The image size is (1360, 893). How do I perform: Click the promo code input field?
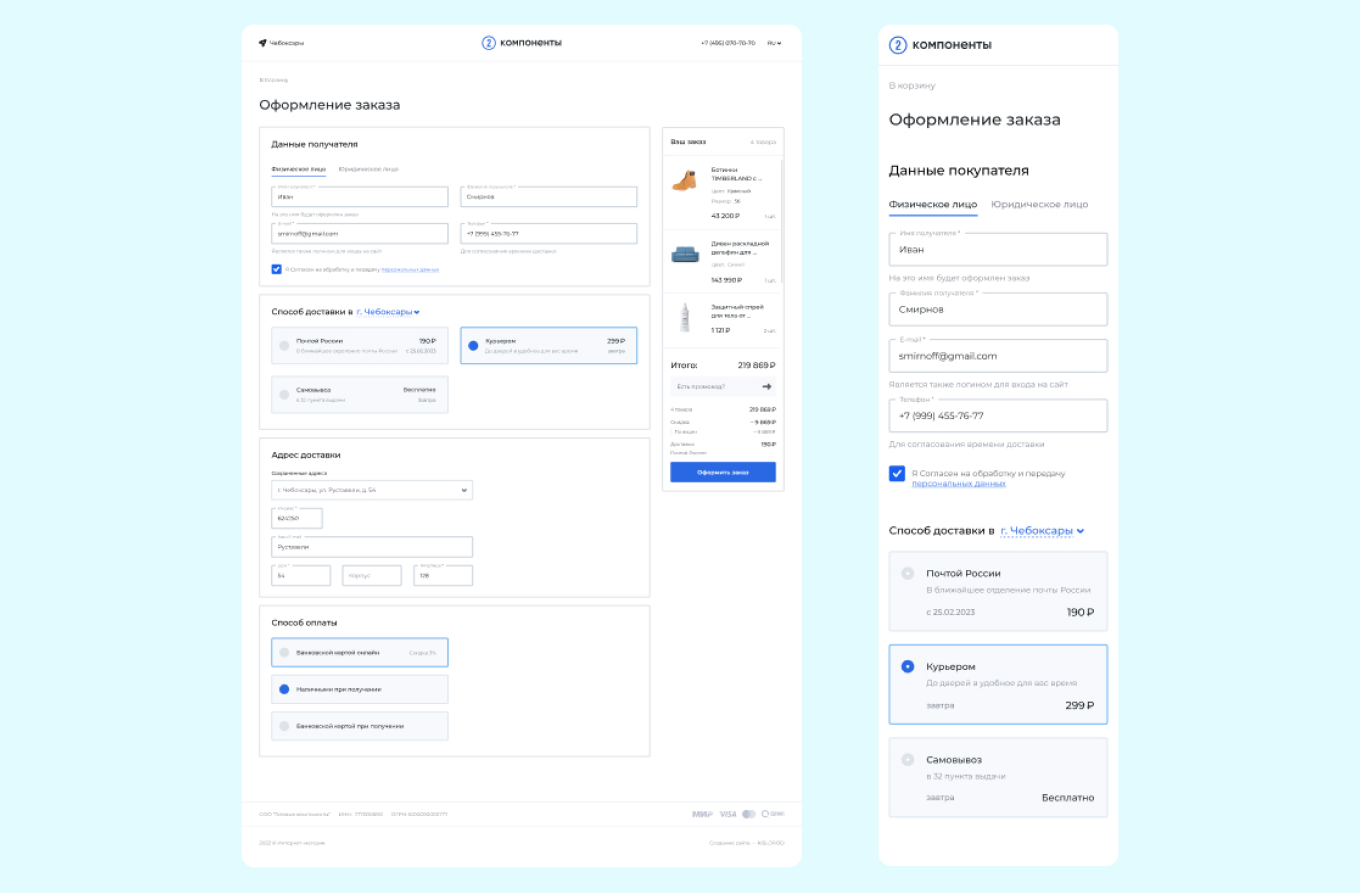723,386
